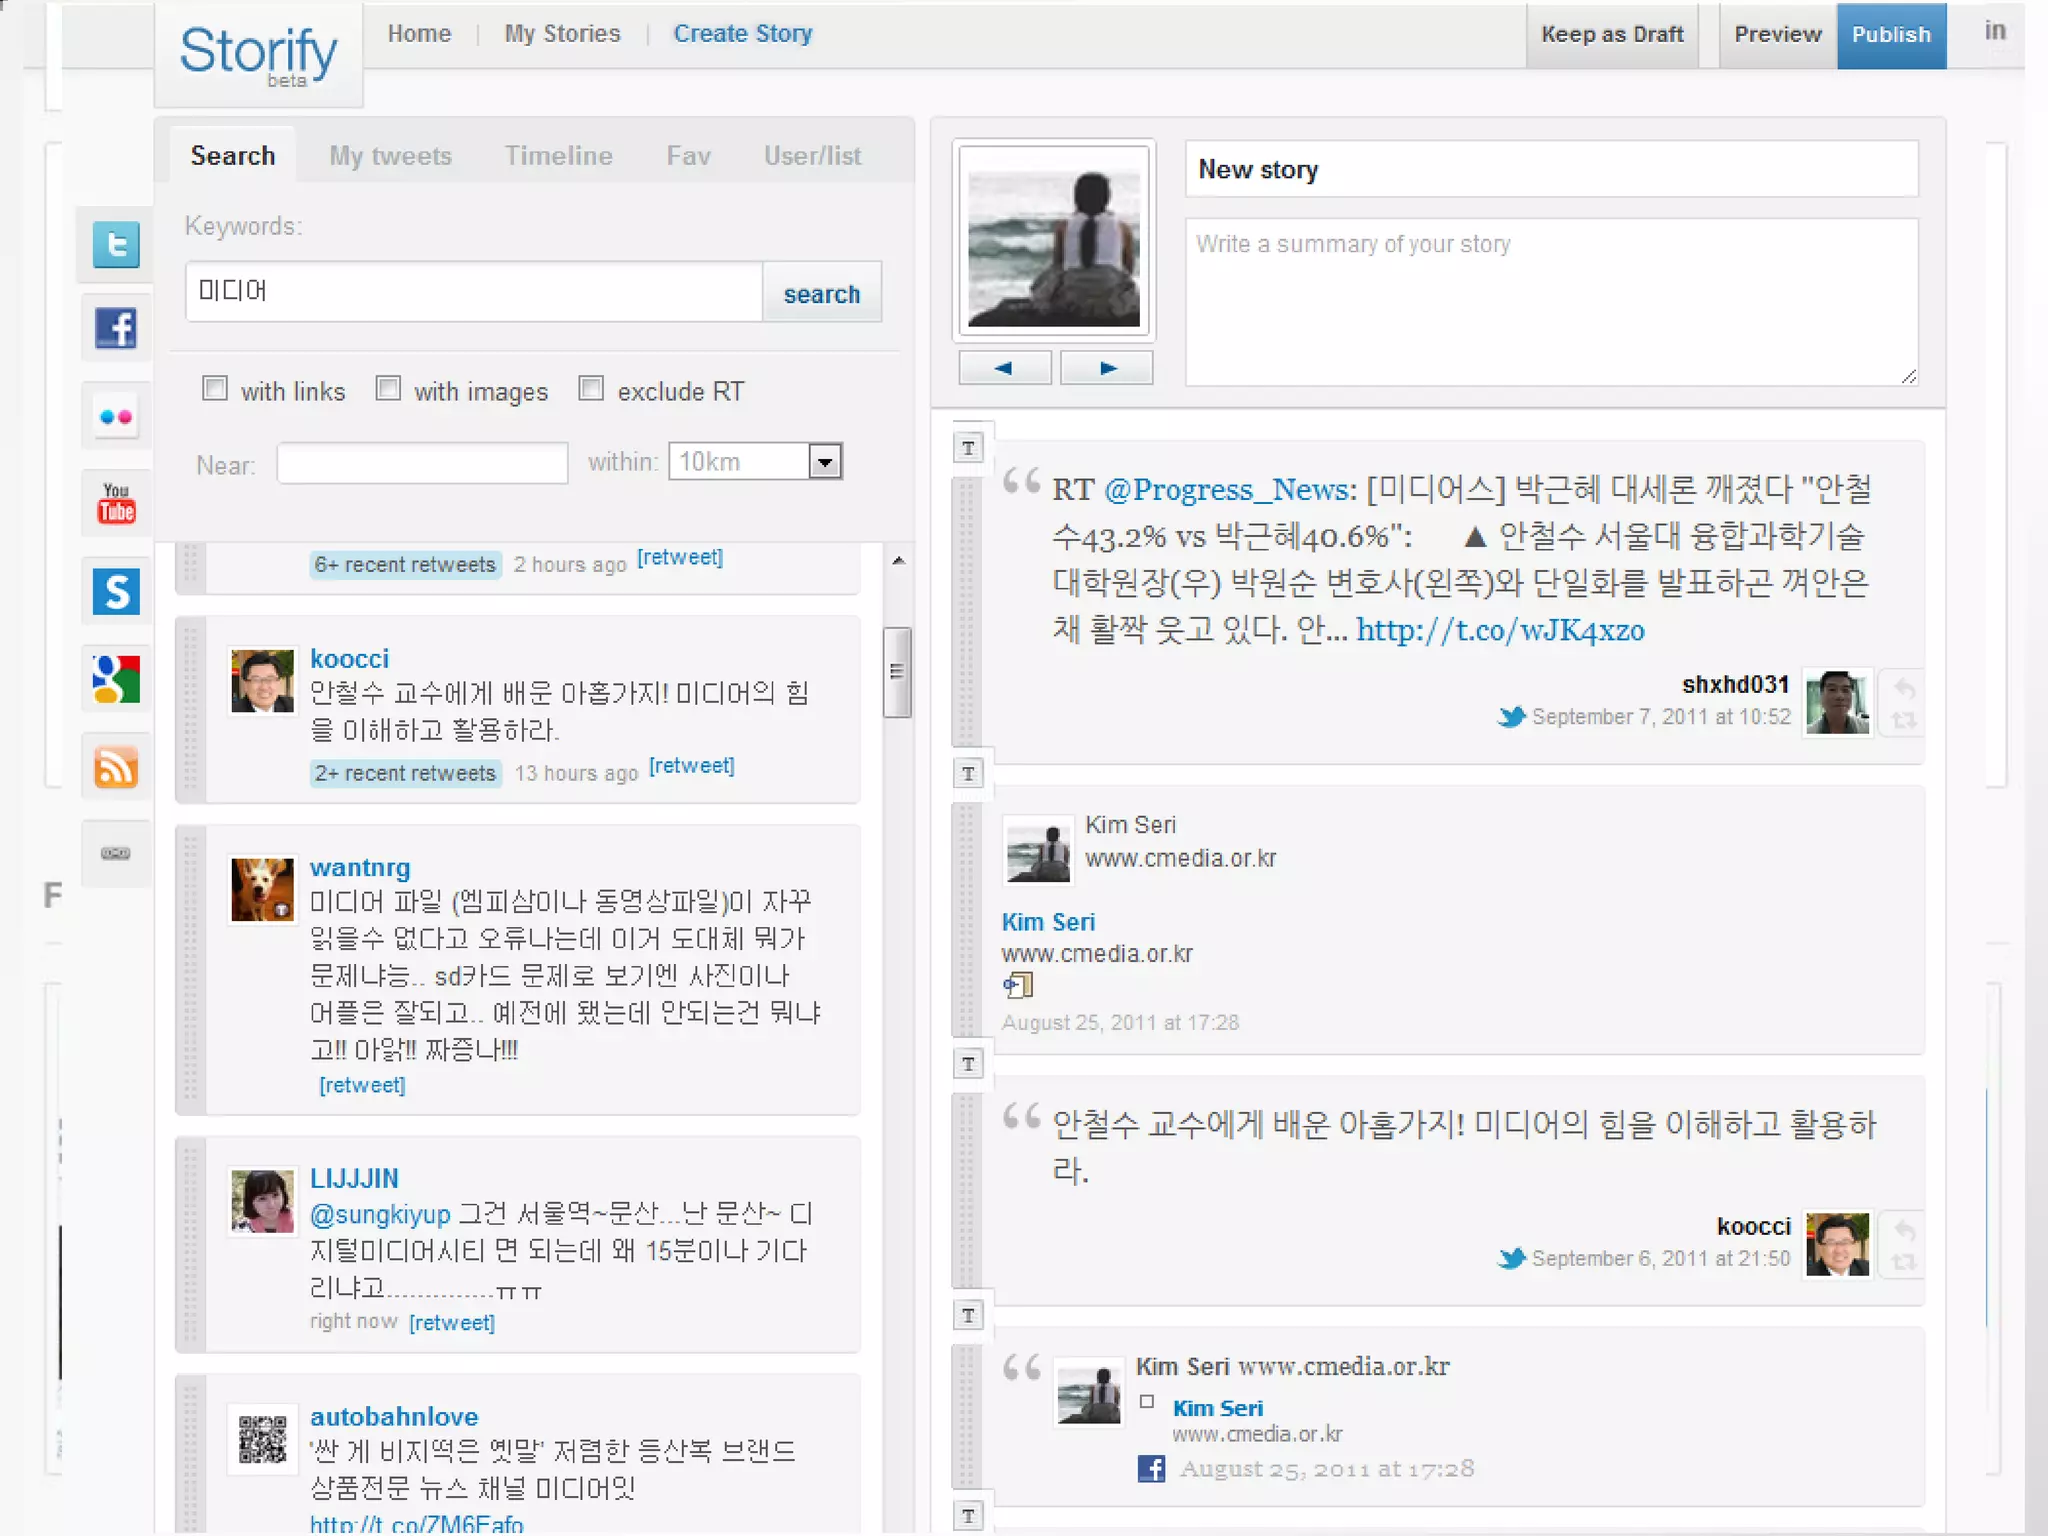The height and width of the screenshot is (1536, 2048).
Task: Select the Storify S source icon
Action: pos(116,591)
